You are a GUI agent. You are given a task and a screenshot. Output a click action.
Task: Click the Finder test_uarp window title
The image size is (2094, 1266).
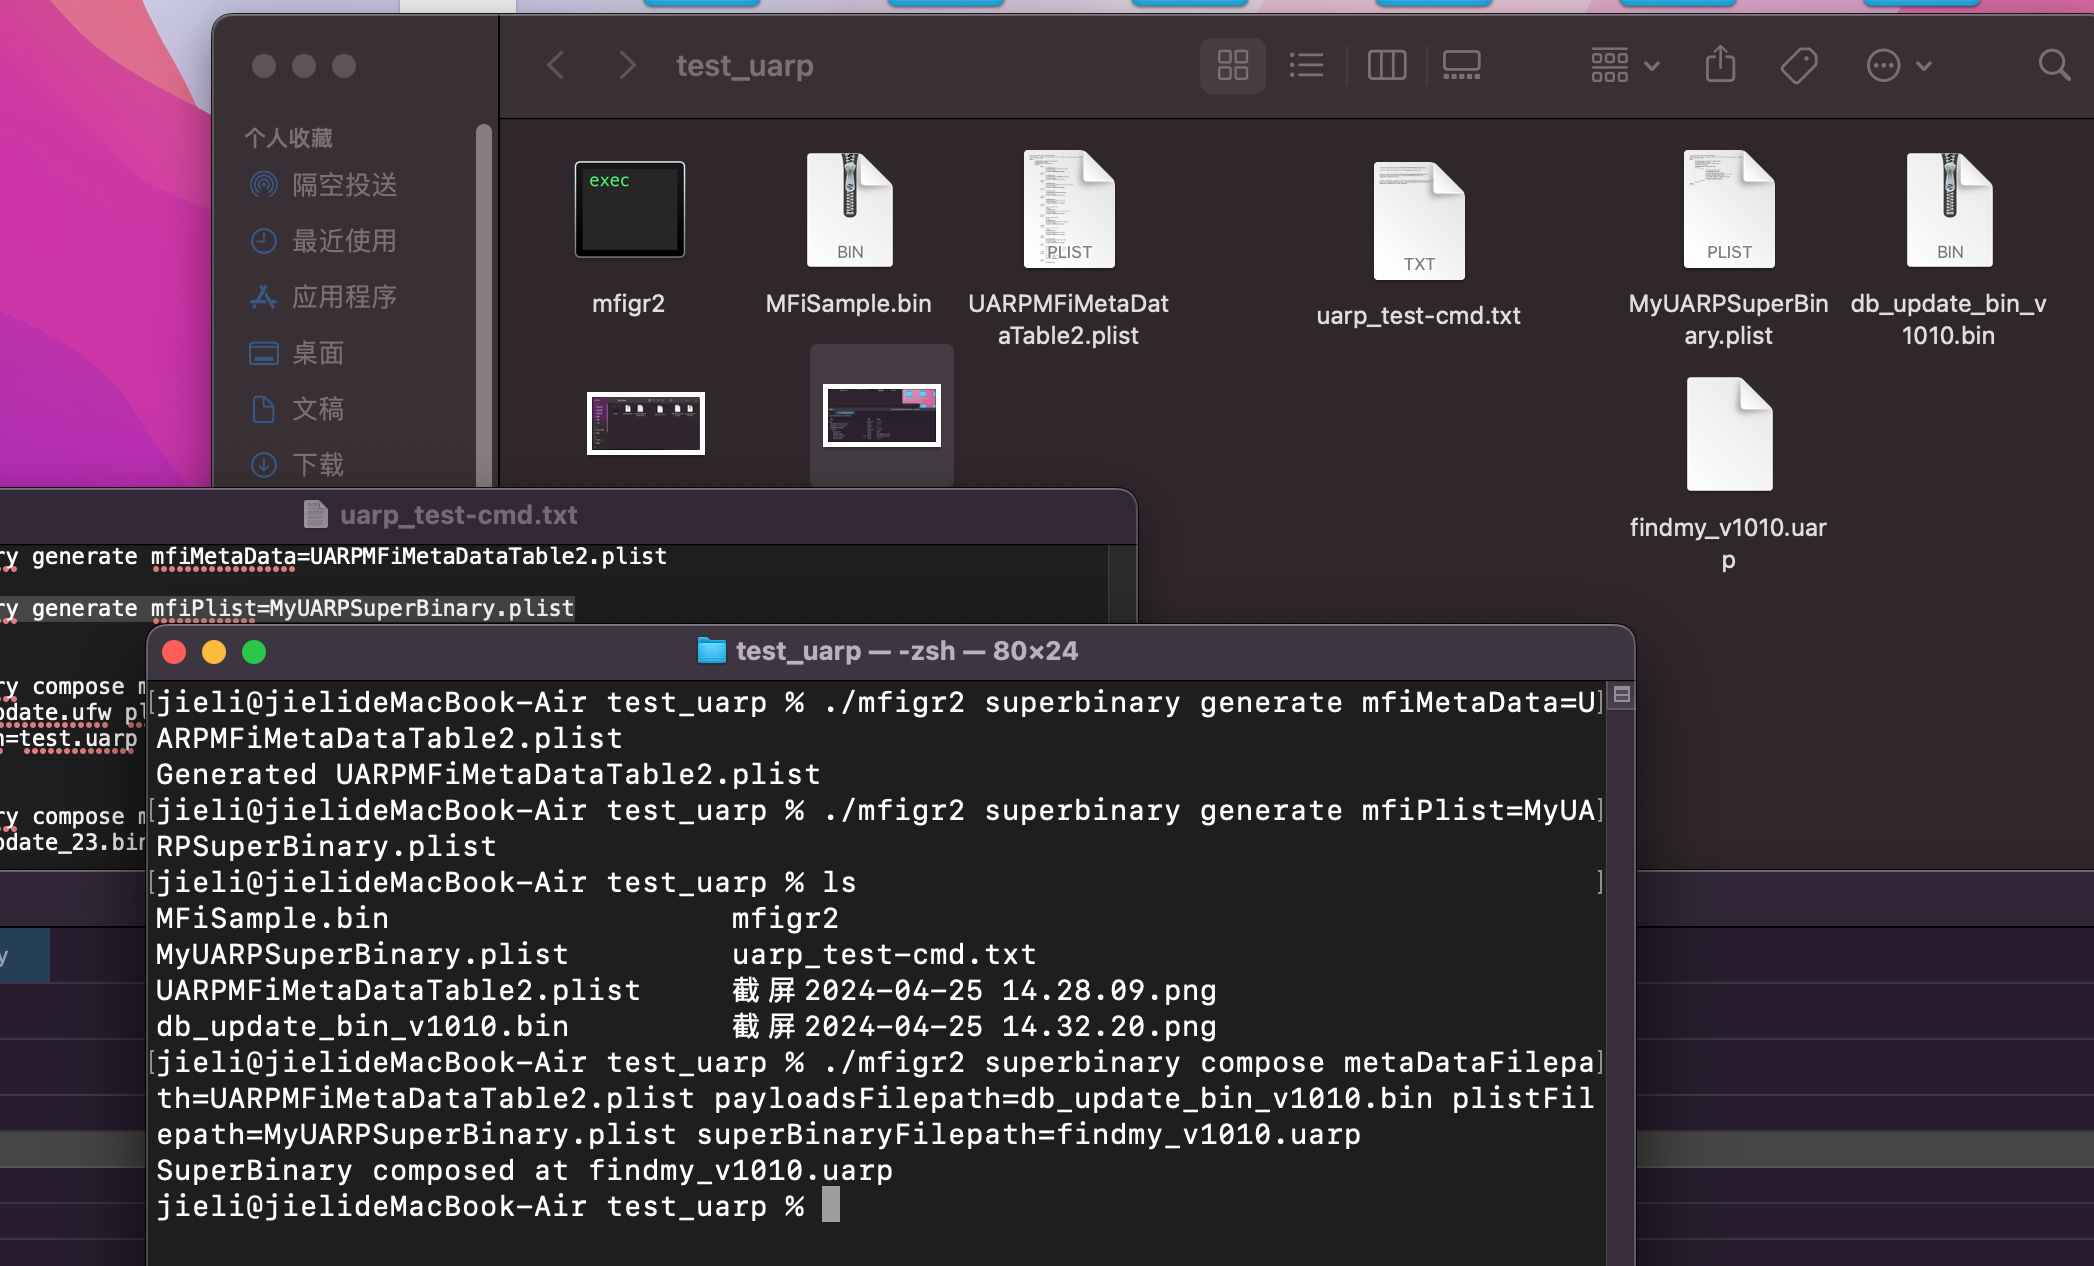coord(745,66)
